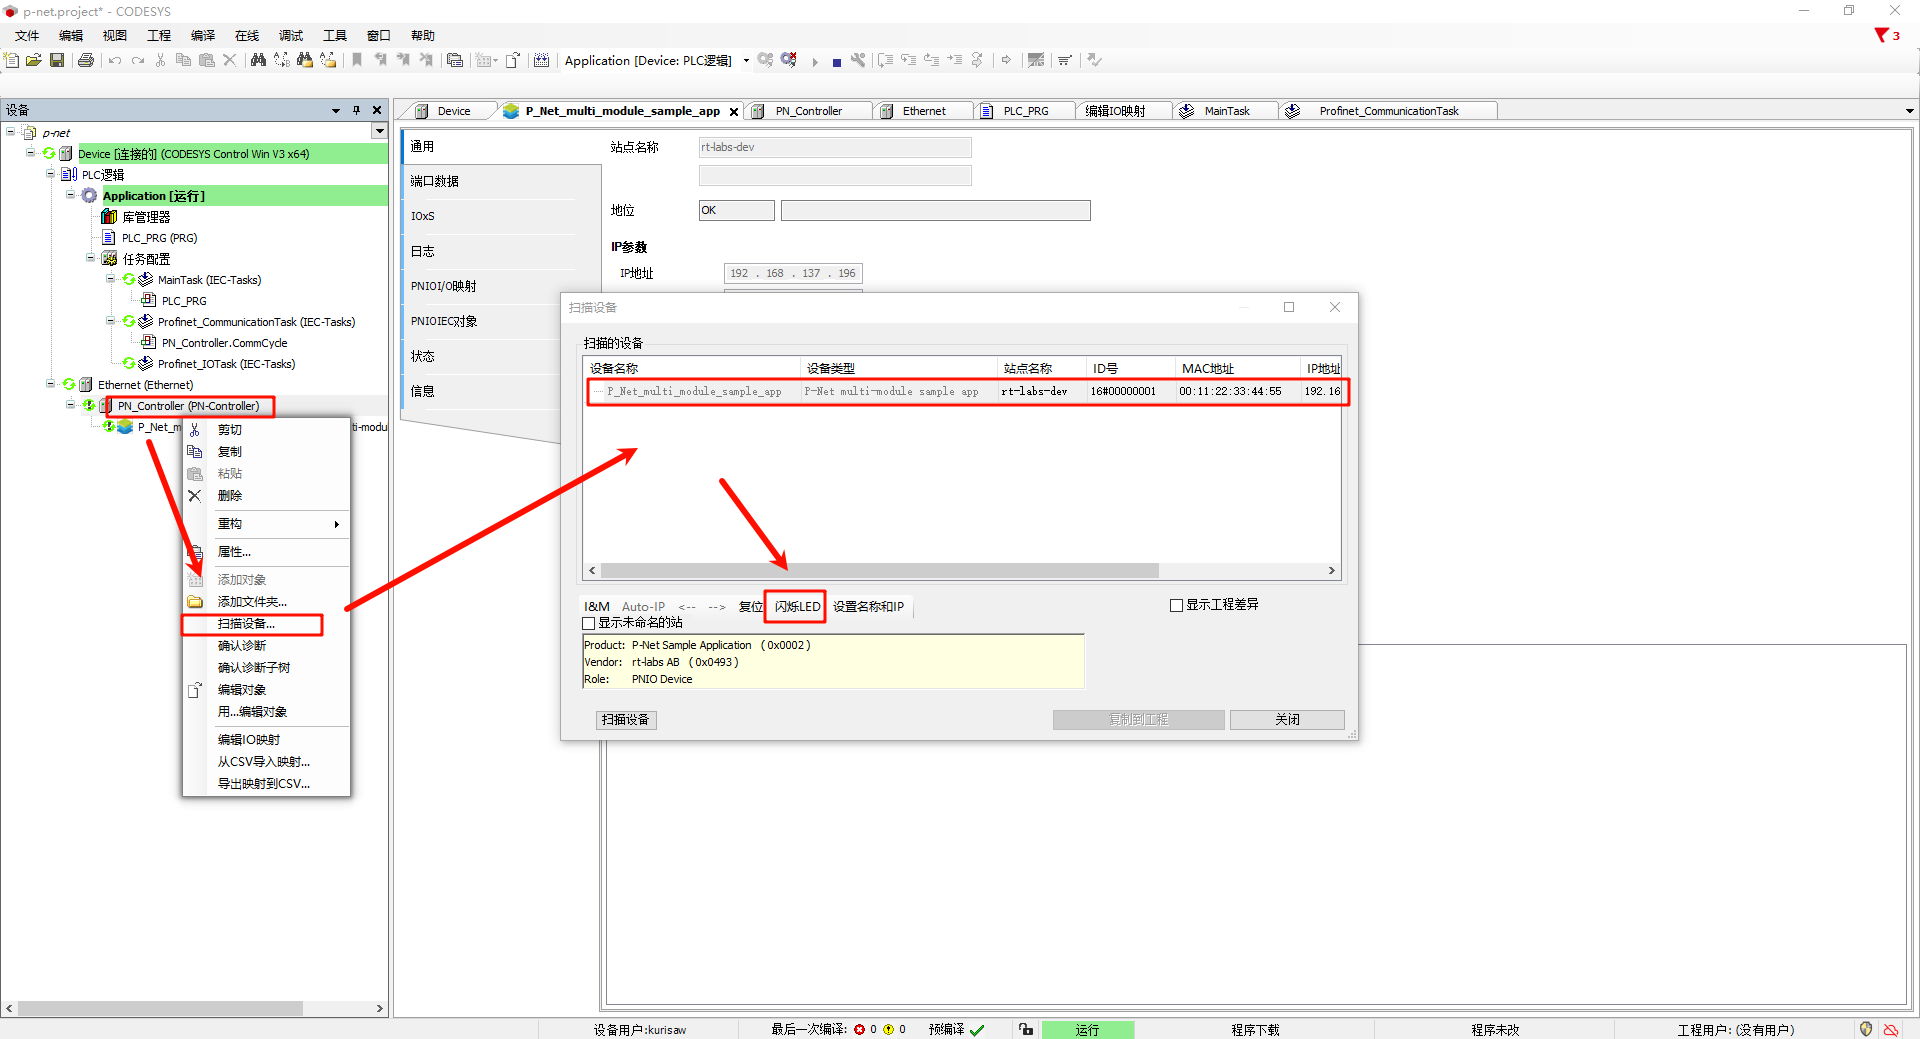Click the notification flag icon top right
The width and height of the screenshot is (1920, 1039).
(1881, 35)
